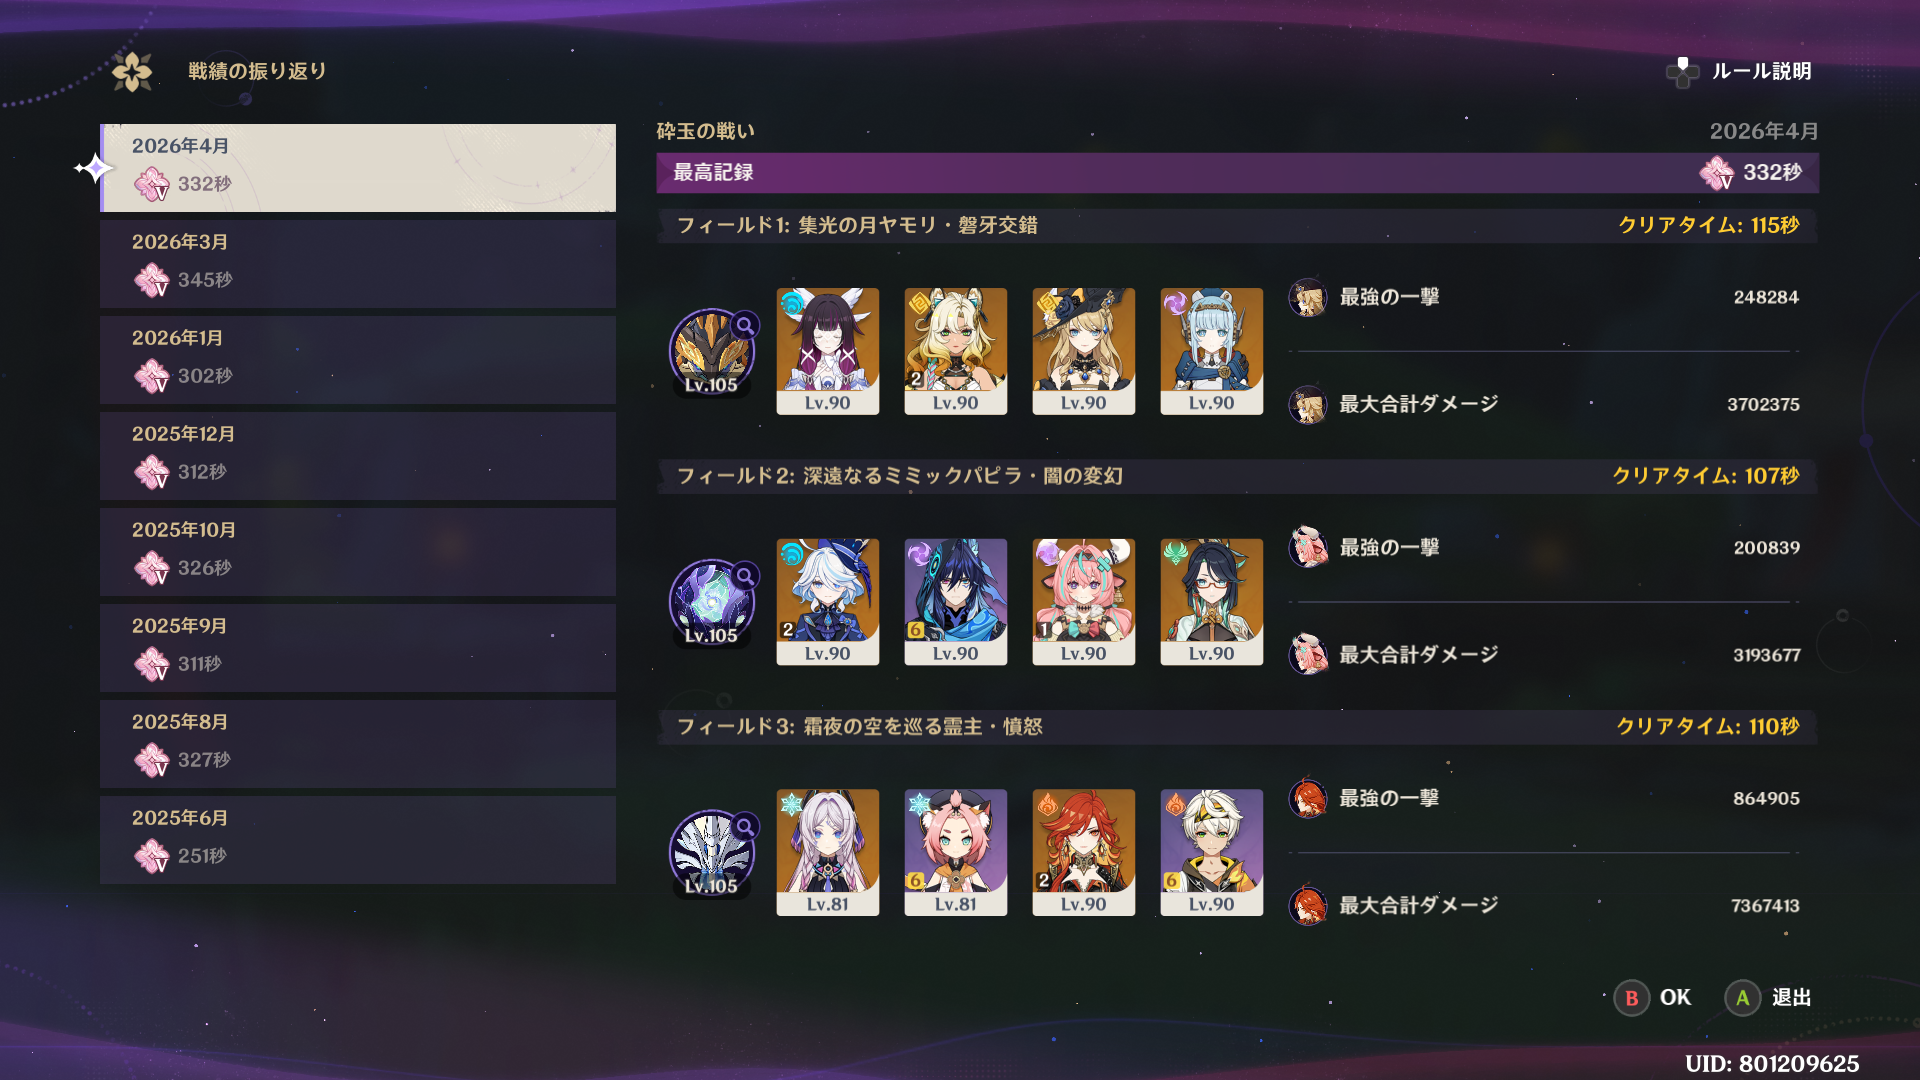
Task: Inspect Field 2 boss Lv.105 icon
Action: pos(711,603)
